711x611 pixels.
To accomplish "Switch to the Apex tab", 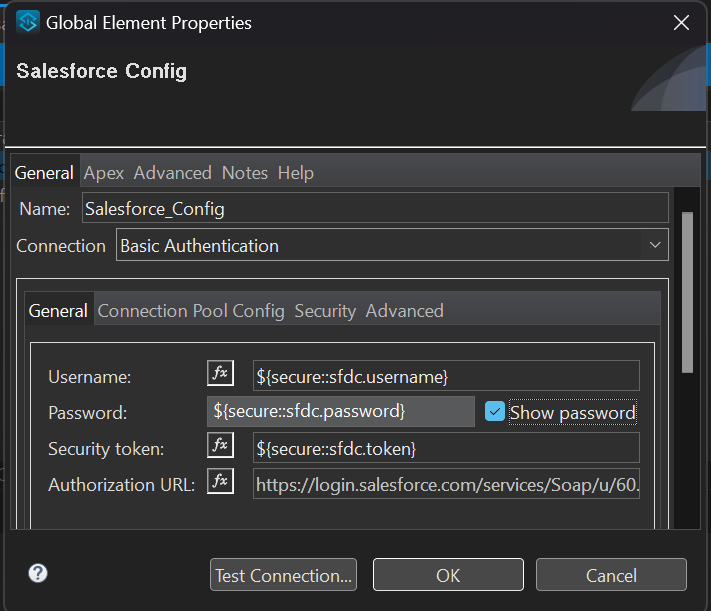I will (x=104, y=173).
